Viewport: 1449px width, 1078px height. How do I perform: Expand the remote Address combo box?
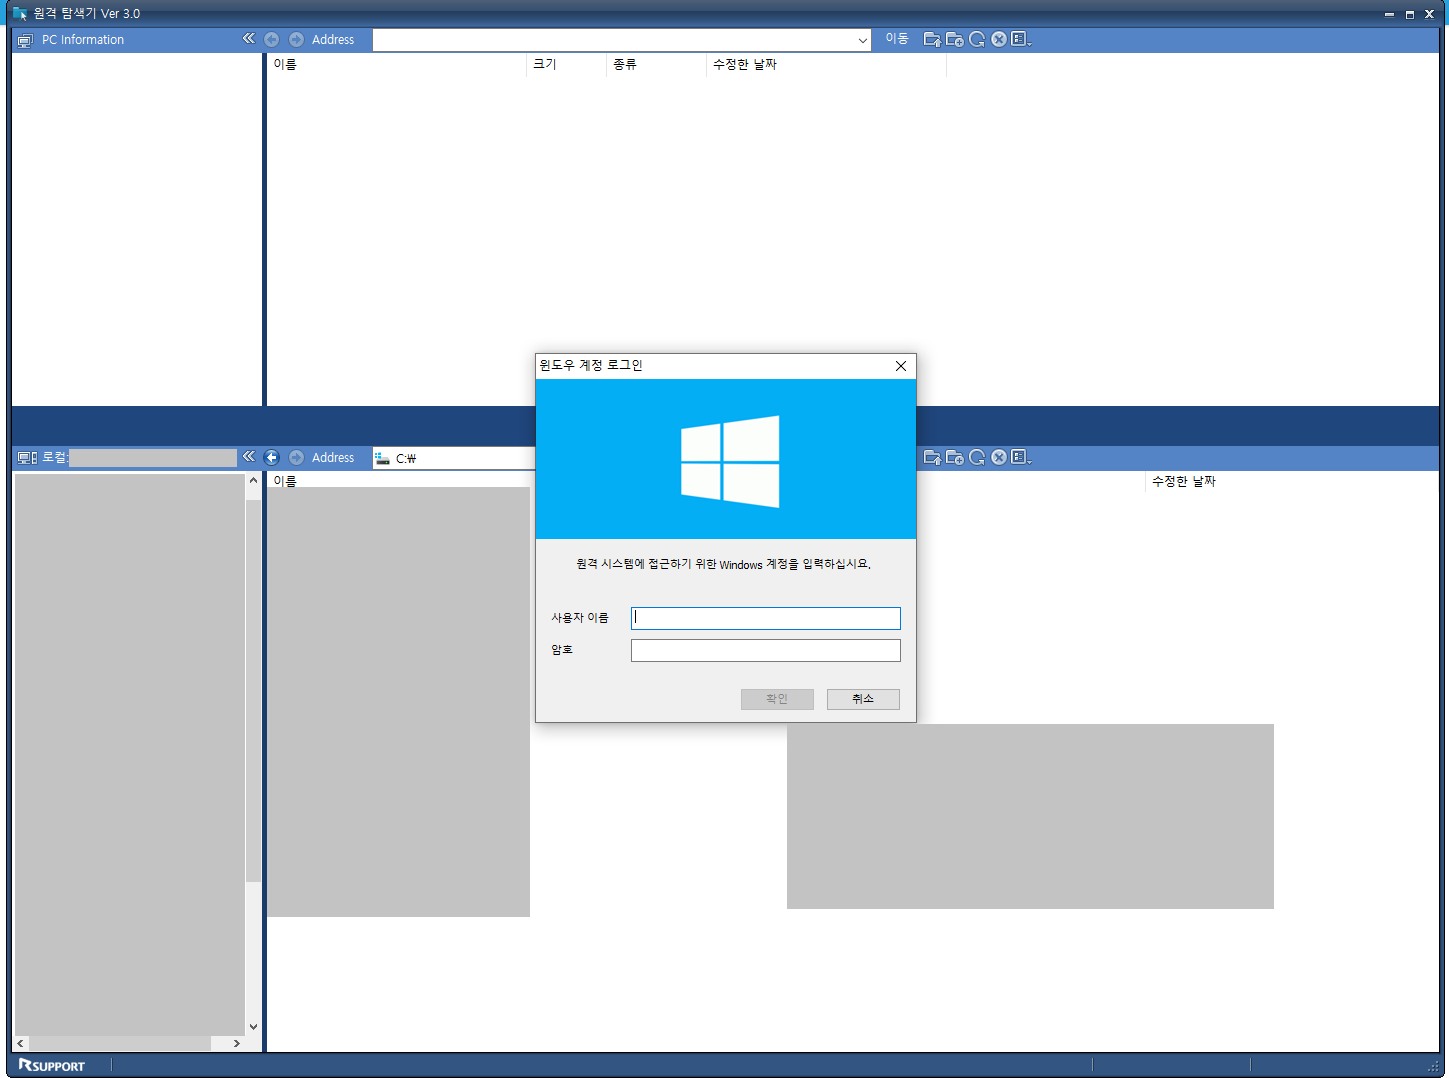(862, 40)
